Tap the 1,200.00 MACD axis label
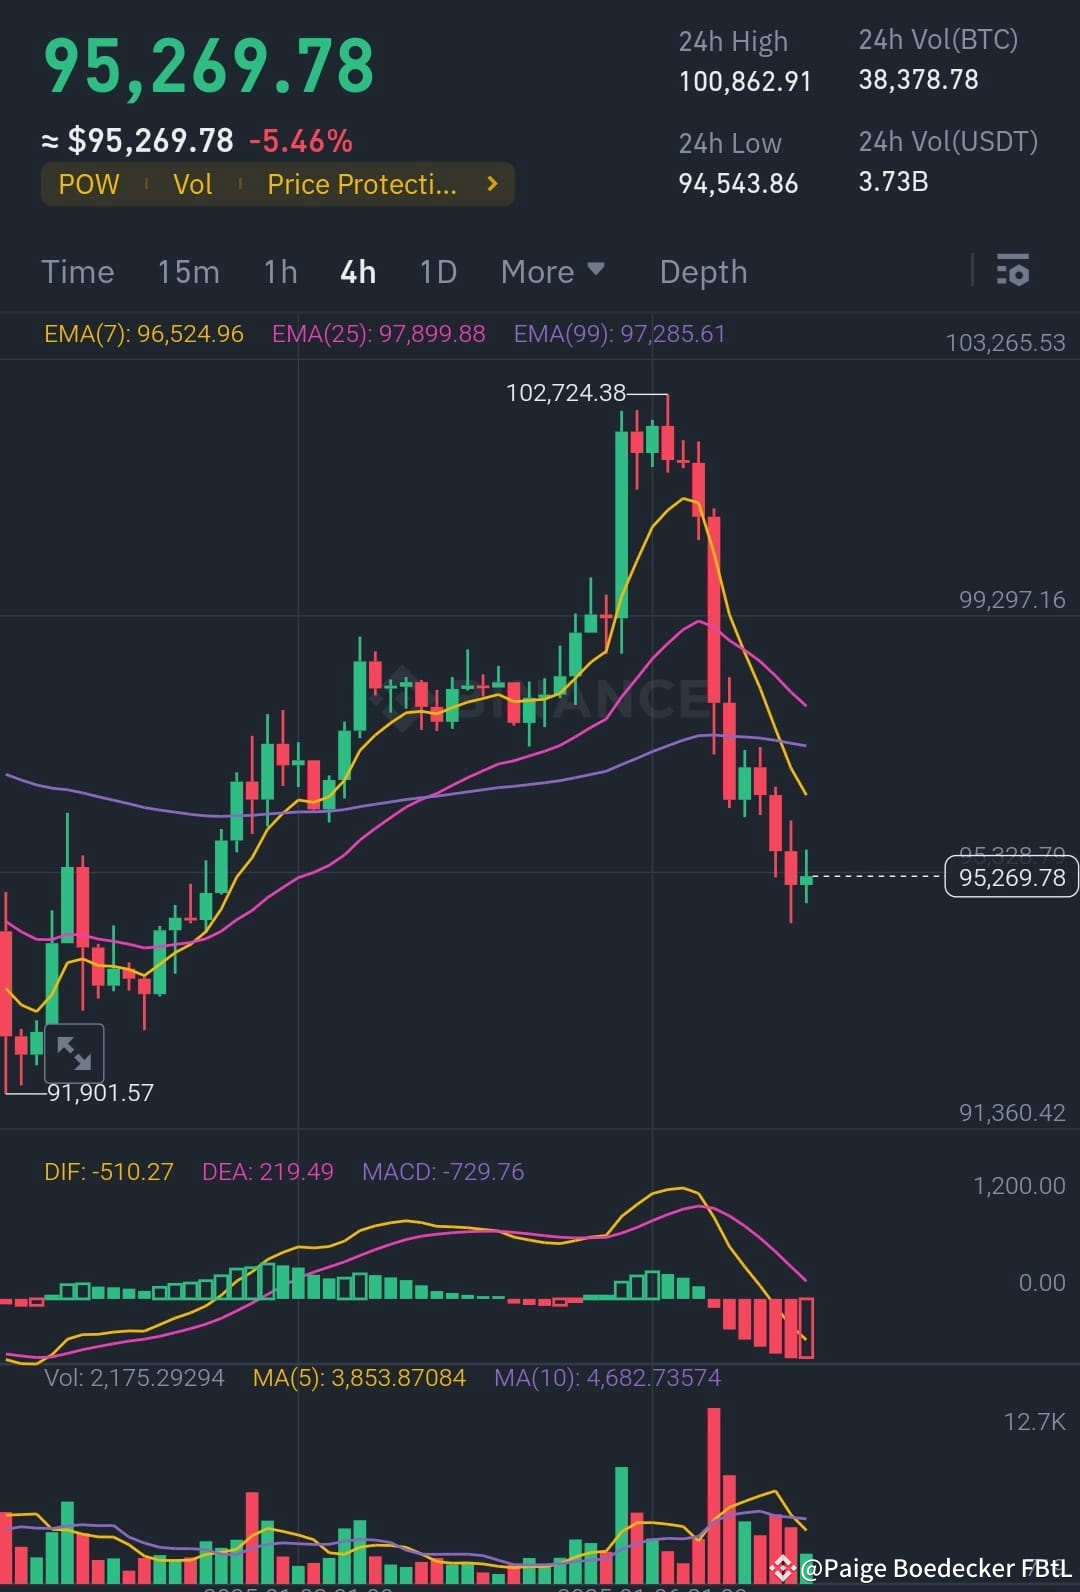The width and height of the screenshot is (1080, 1592). pos(1019,1185)
